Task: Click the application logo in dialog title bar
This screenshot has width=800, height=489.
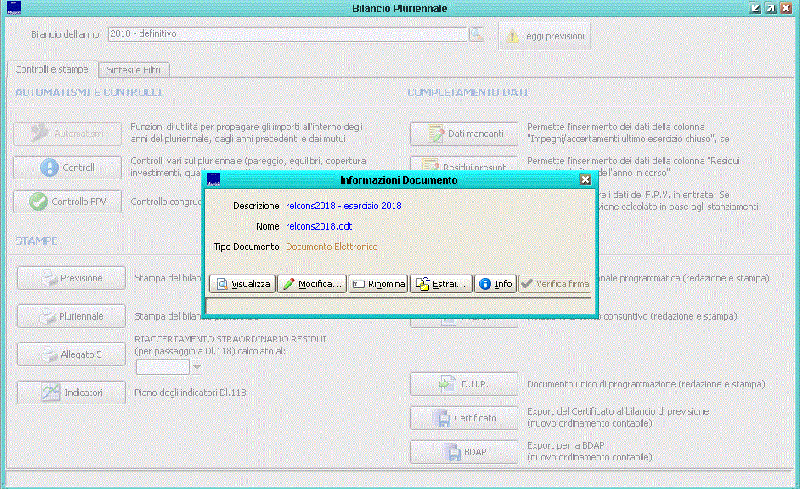Action: pos(214,180)
